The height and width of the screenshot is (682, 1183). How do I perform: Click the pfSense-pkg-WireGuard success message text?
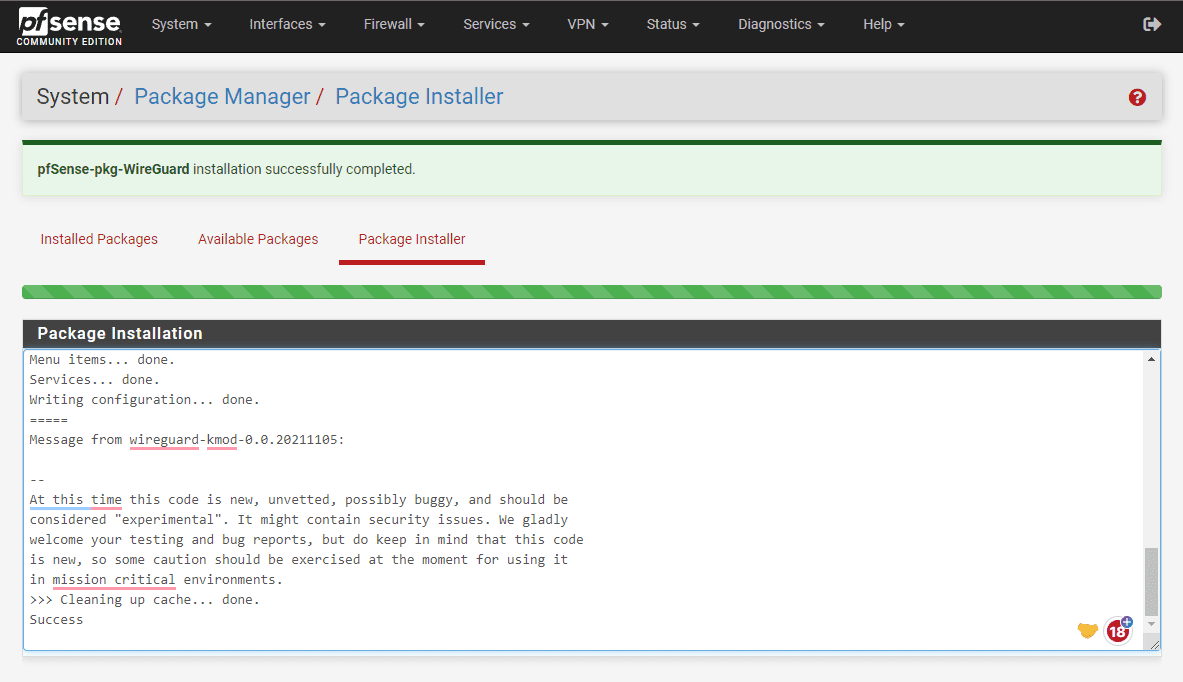pyautogui.click(x=226, y=169)
